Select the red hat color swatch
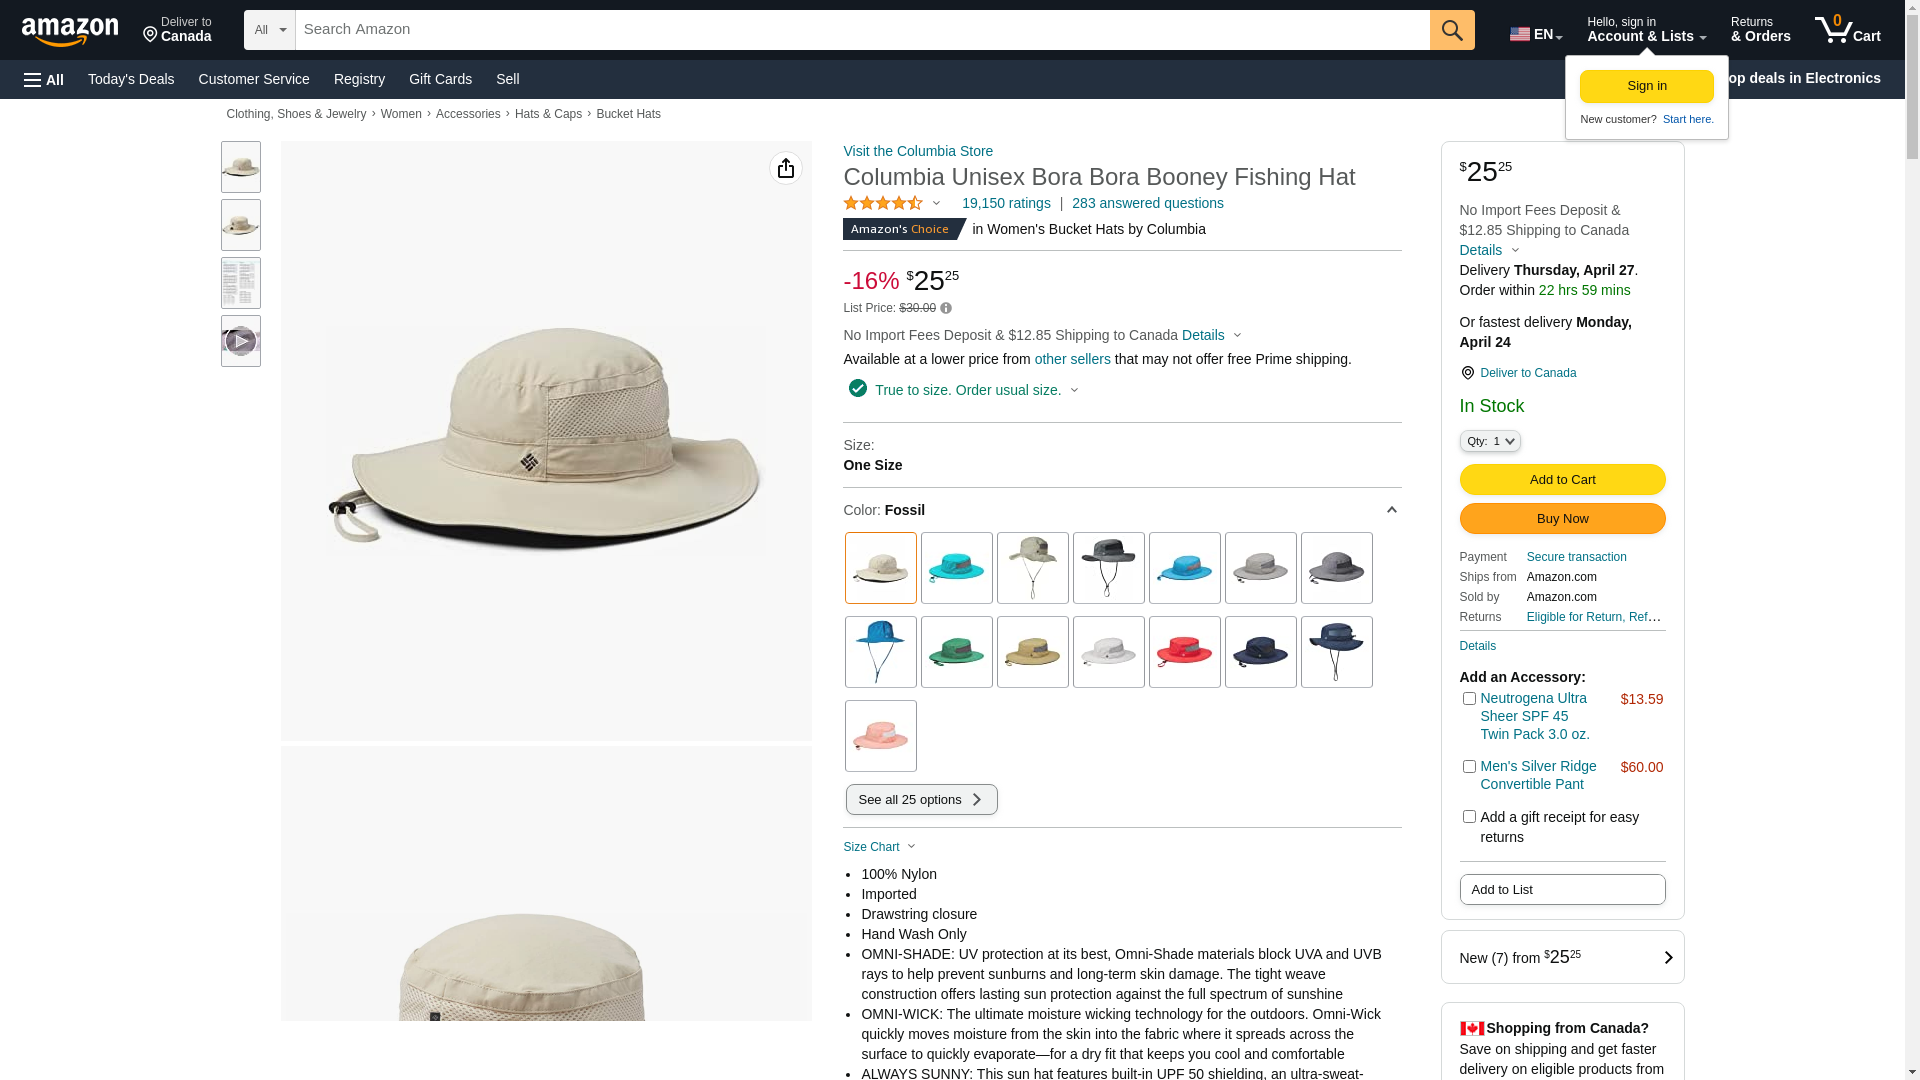This screenshot has width=1920, height=1080. [x=1184, y=652]
